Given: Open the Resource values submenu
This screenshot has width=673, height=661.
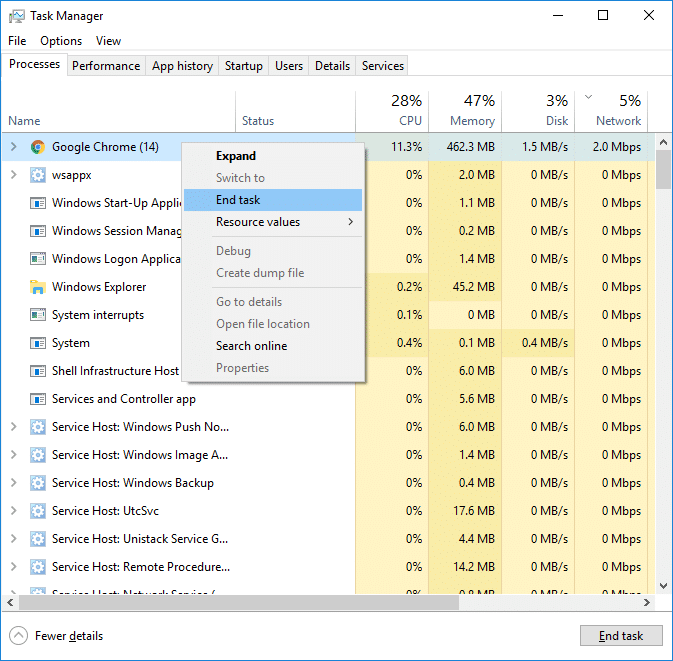Looking at the screenshot, I should tap(272, 222).
